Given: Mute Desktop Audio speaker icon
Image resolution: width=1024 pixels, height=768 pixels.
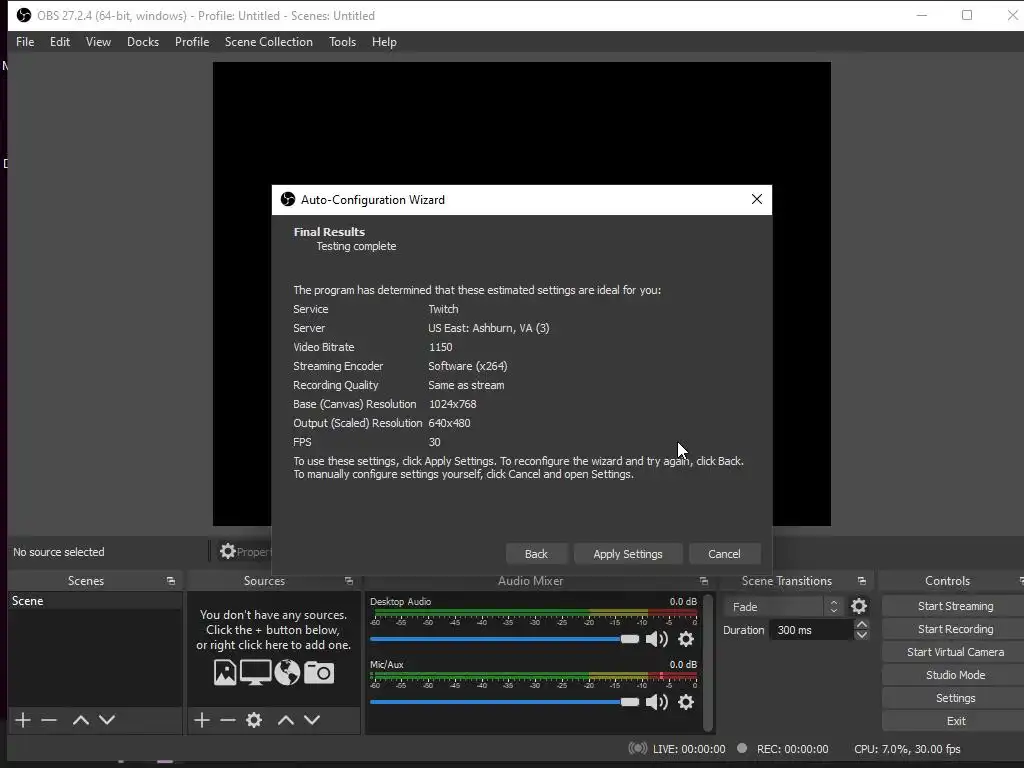Looking at the screenshot, I should pos(656,639).
